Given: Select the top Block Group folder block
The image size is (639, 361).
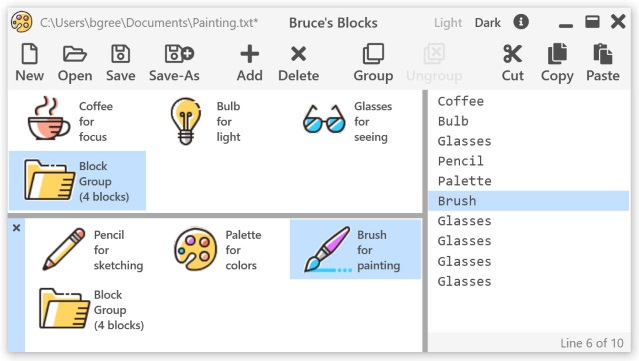Looking at the screenshot, I should click(x=77, y=181).
